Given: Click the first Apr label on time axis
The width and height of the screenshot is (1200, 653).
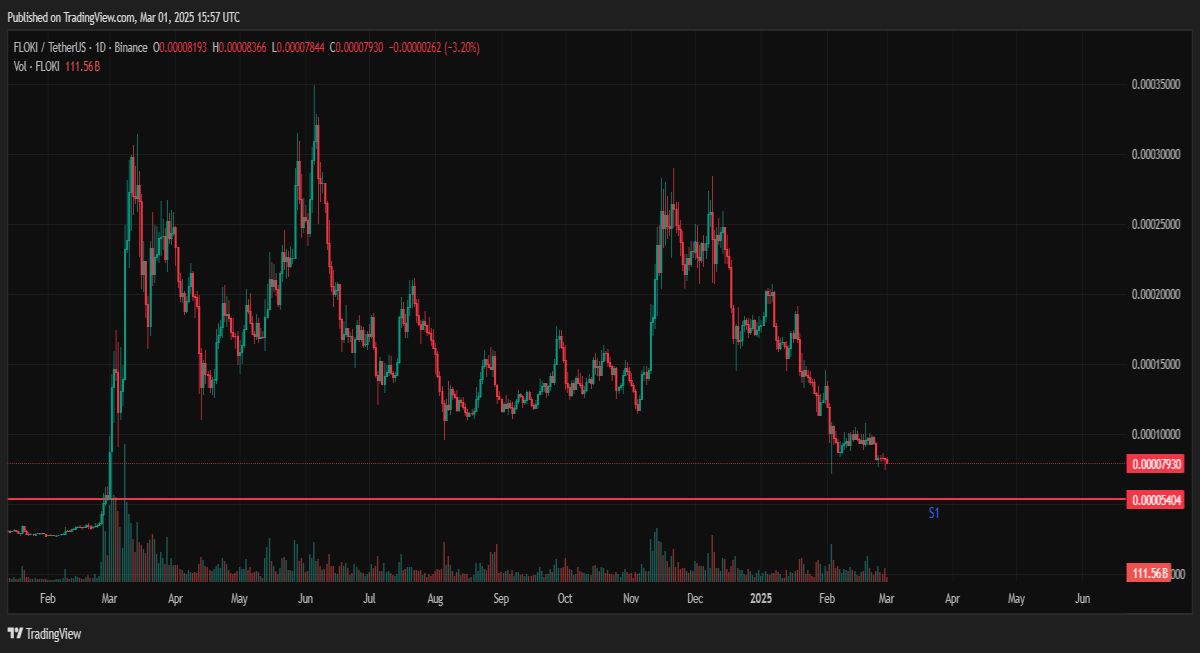Looking at the screenshot, I should [x=175, y=599].
